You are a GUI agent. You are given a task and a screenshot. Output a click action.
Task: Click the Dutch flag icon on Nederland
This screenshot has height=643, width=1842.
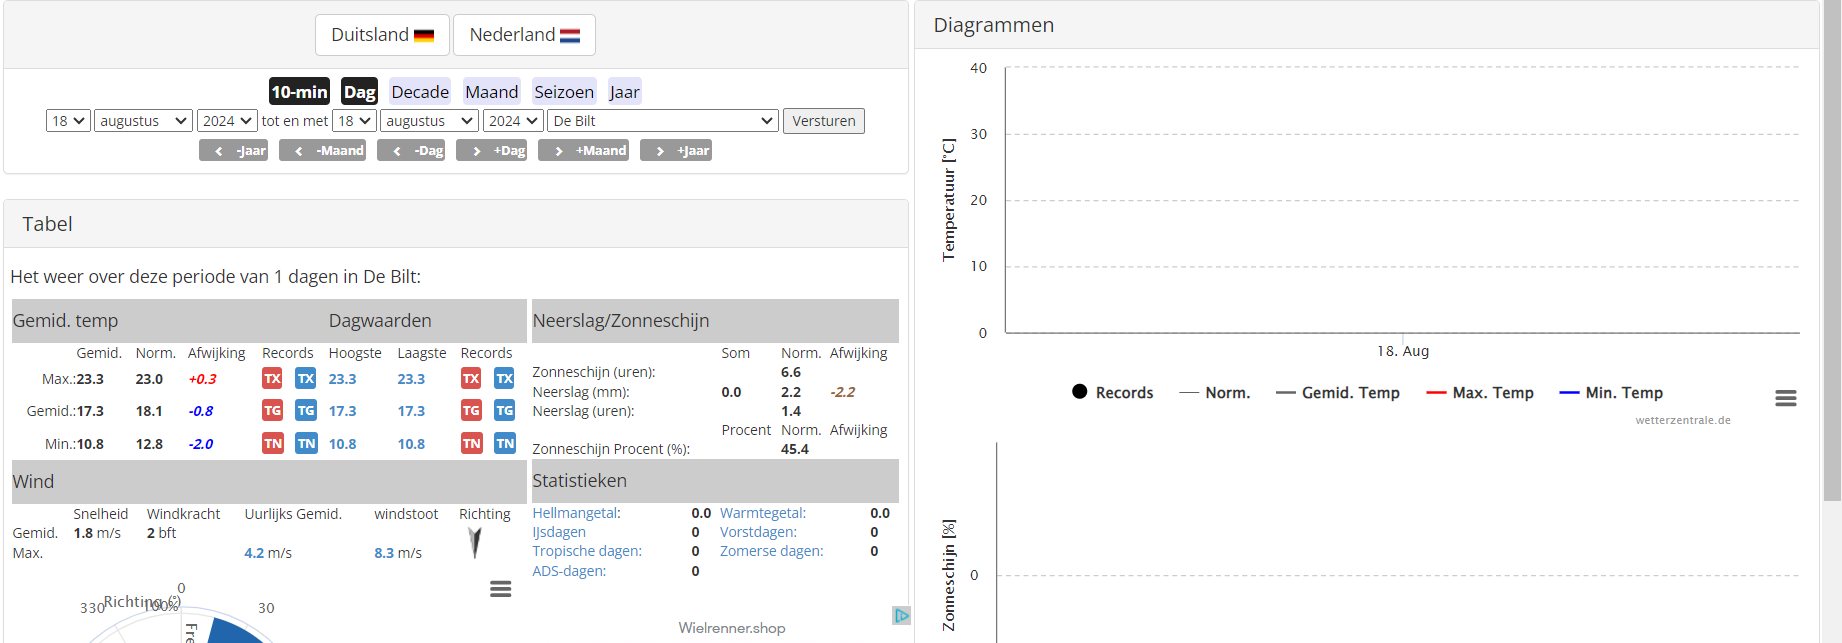pyautogui.click(x=570, y=36)
